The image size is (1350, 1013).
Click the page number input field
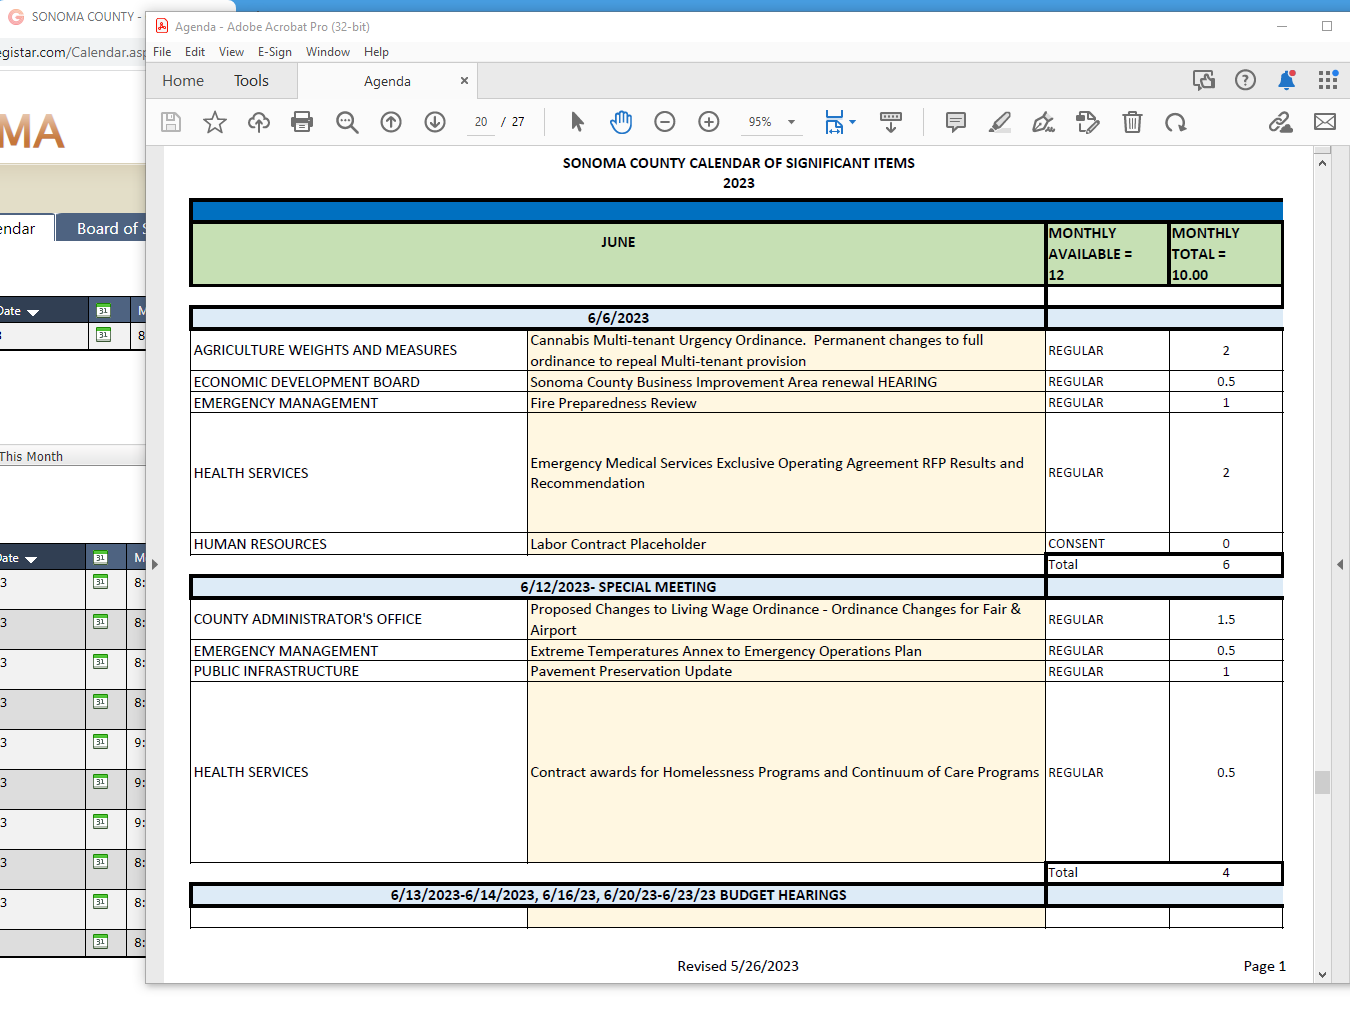tap(481, 122)
